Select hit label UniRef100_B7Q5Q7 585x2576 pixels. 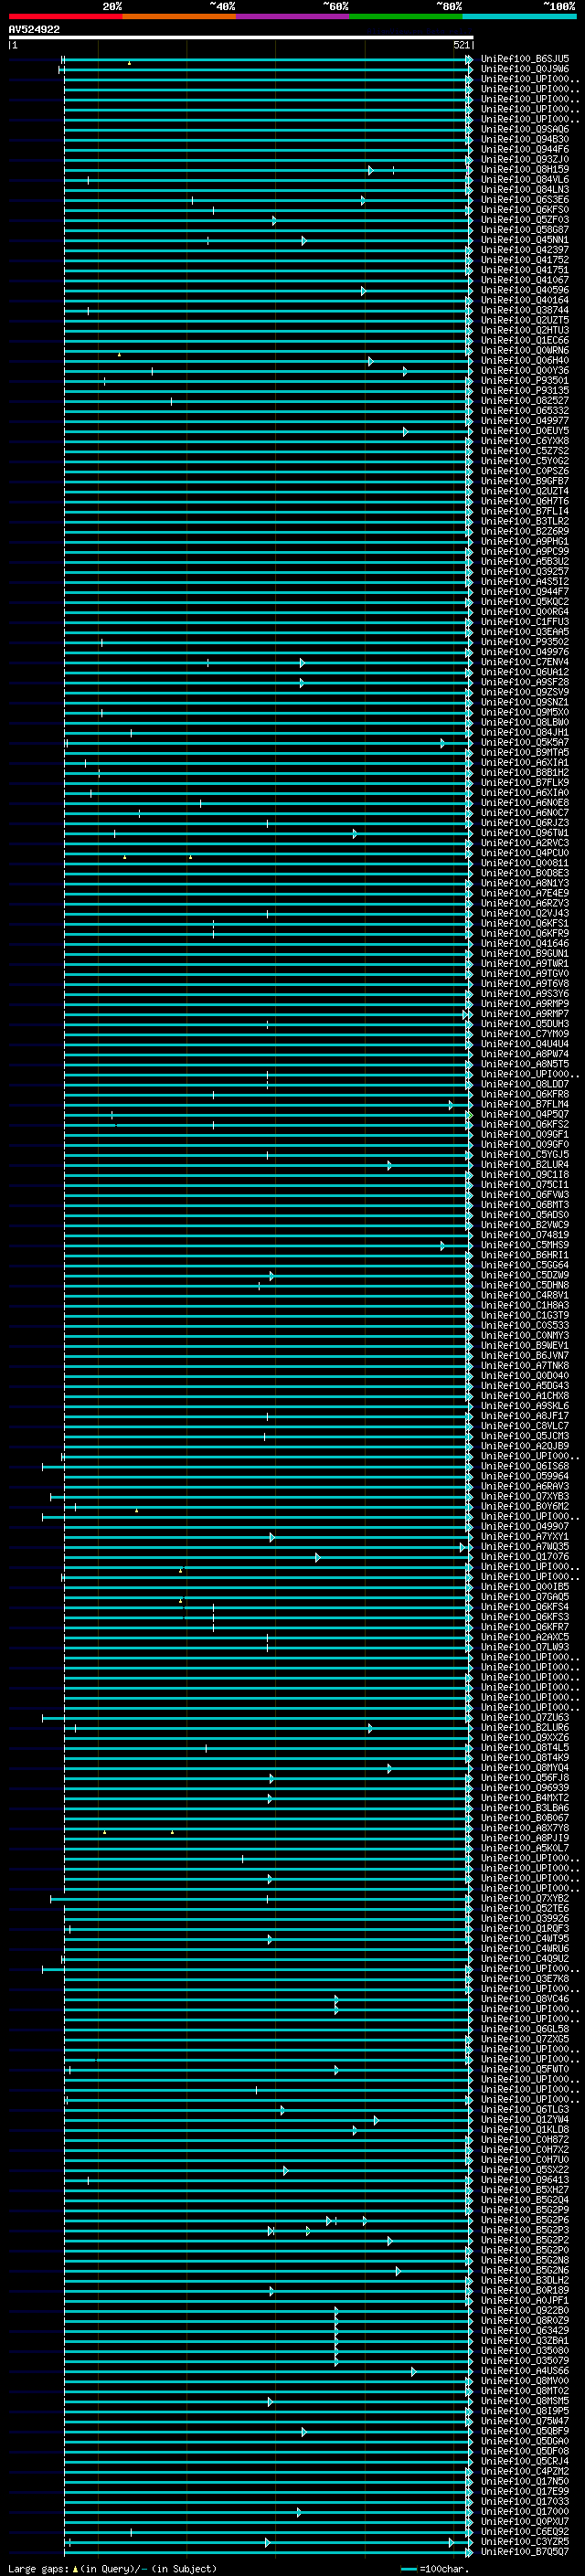click(524, 2552)
